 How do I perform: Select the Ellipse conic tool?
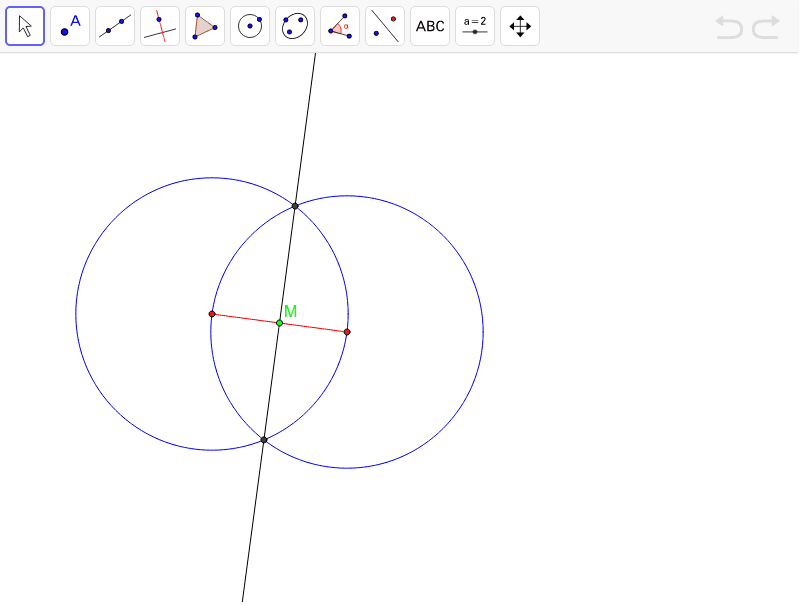pos(295,26)
